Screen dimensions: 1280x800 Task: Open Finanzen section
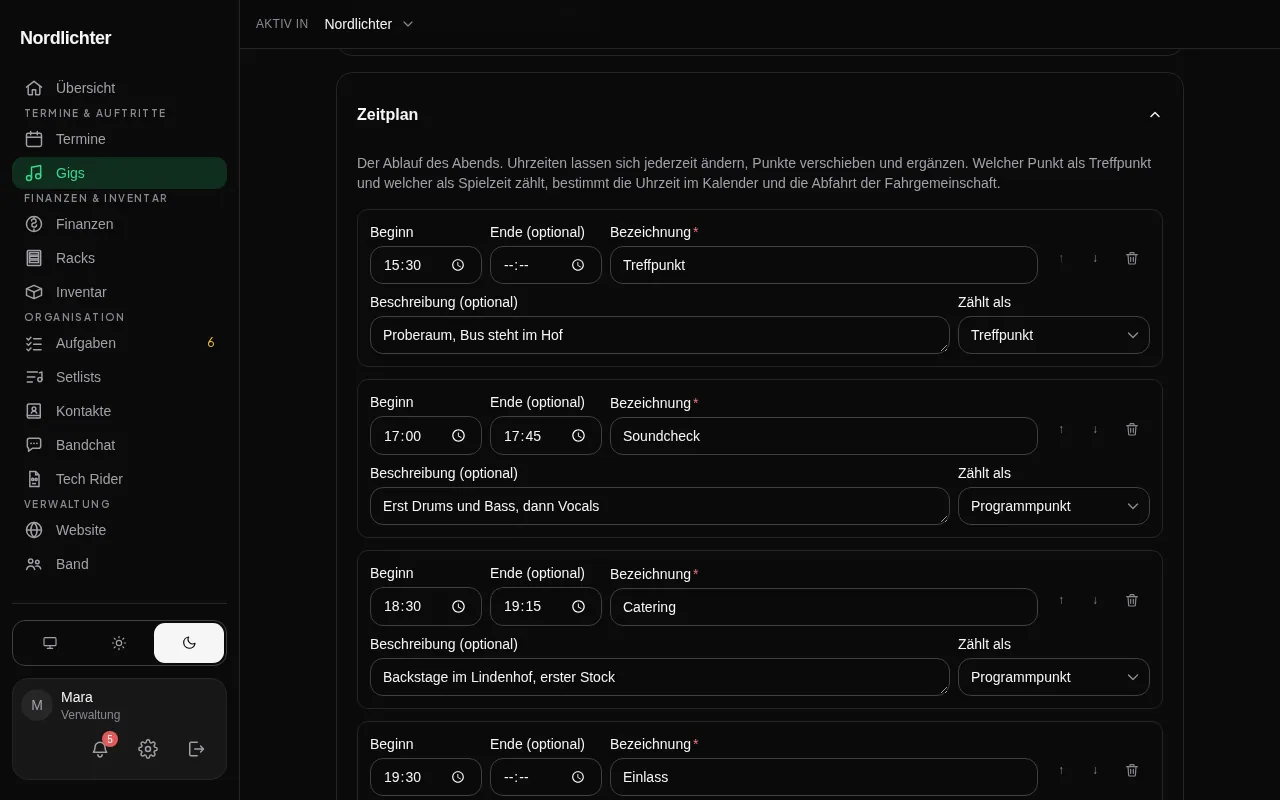(119, 224)
